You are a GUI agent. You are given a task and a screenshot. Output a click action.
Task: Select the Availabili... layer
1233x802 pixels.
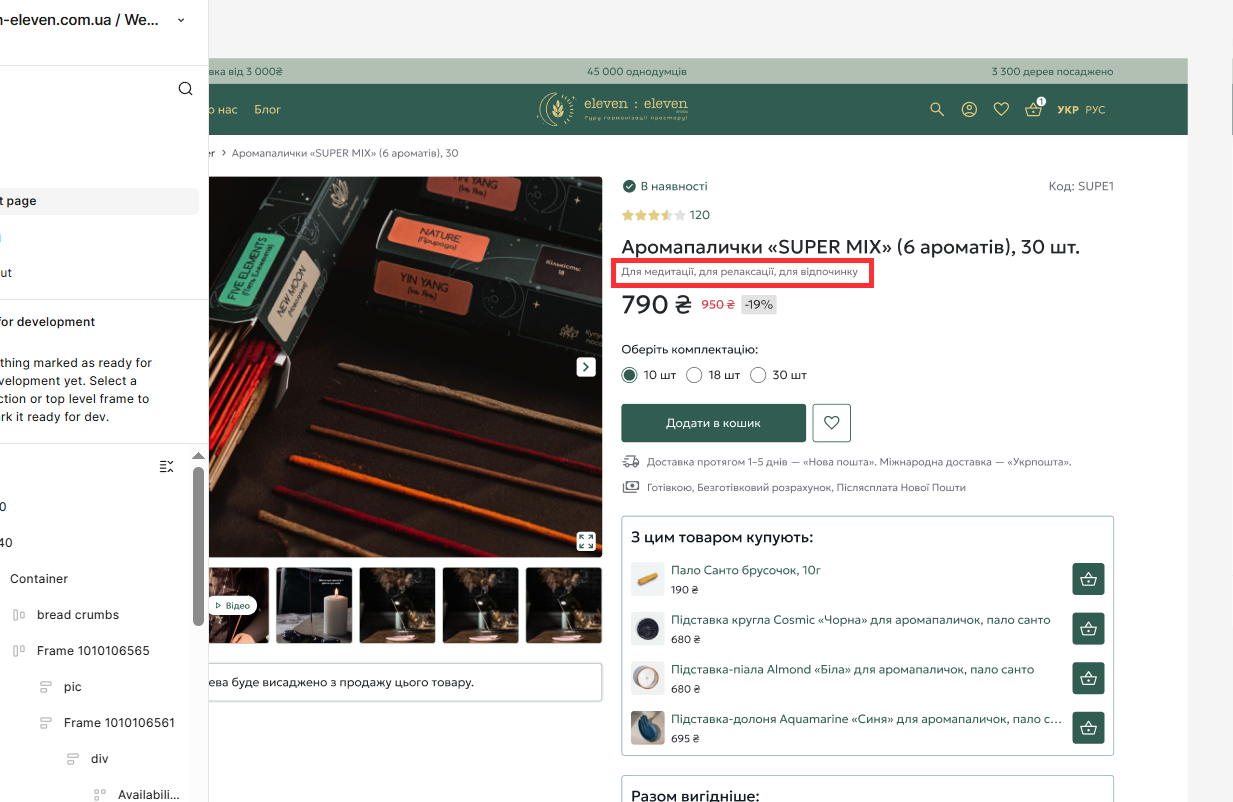149,795
